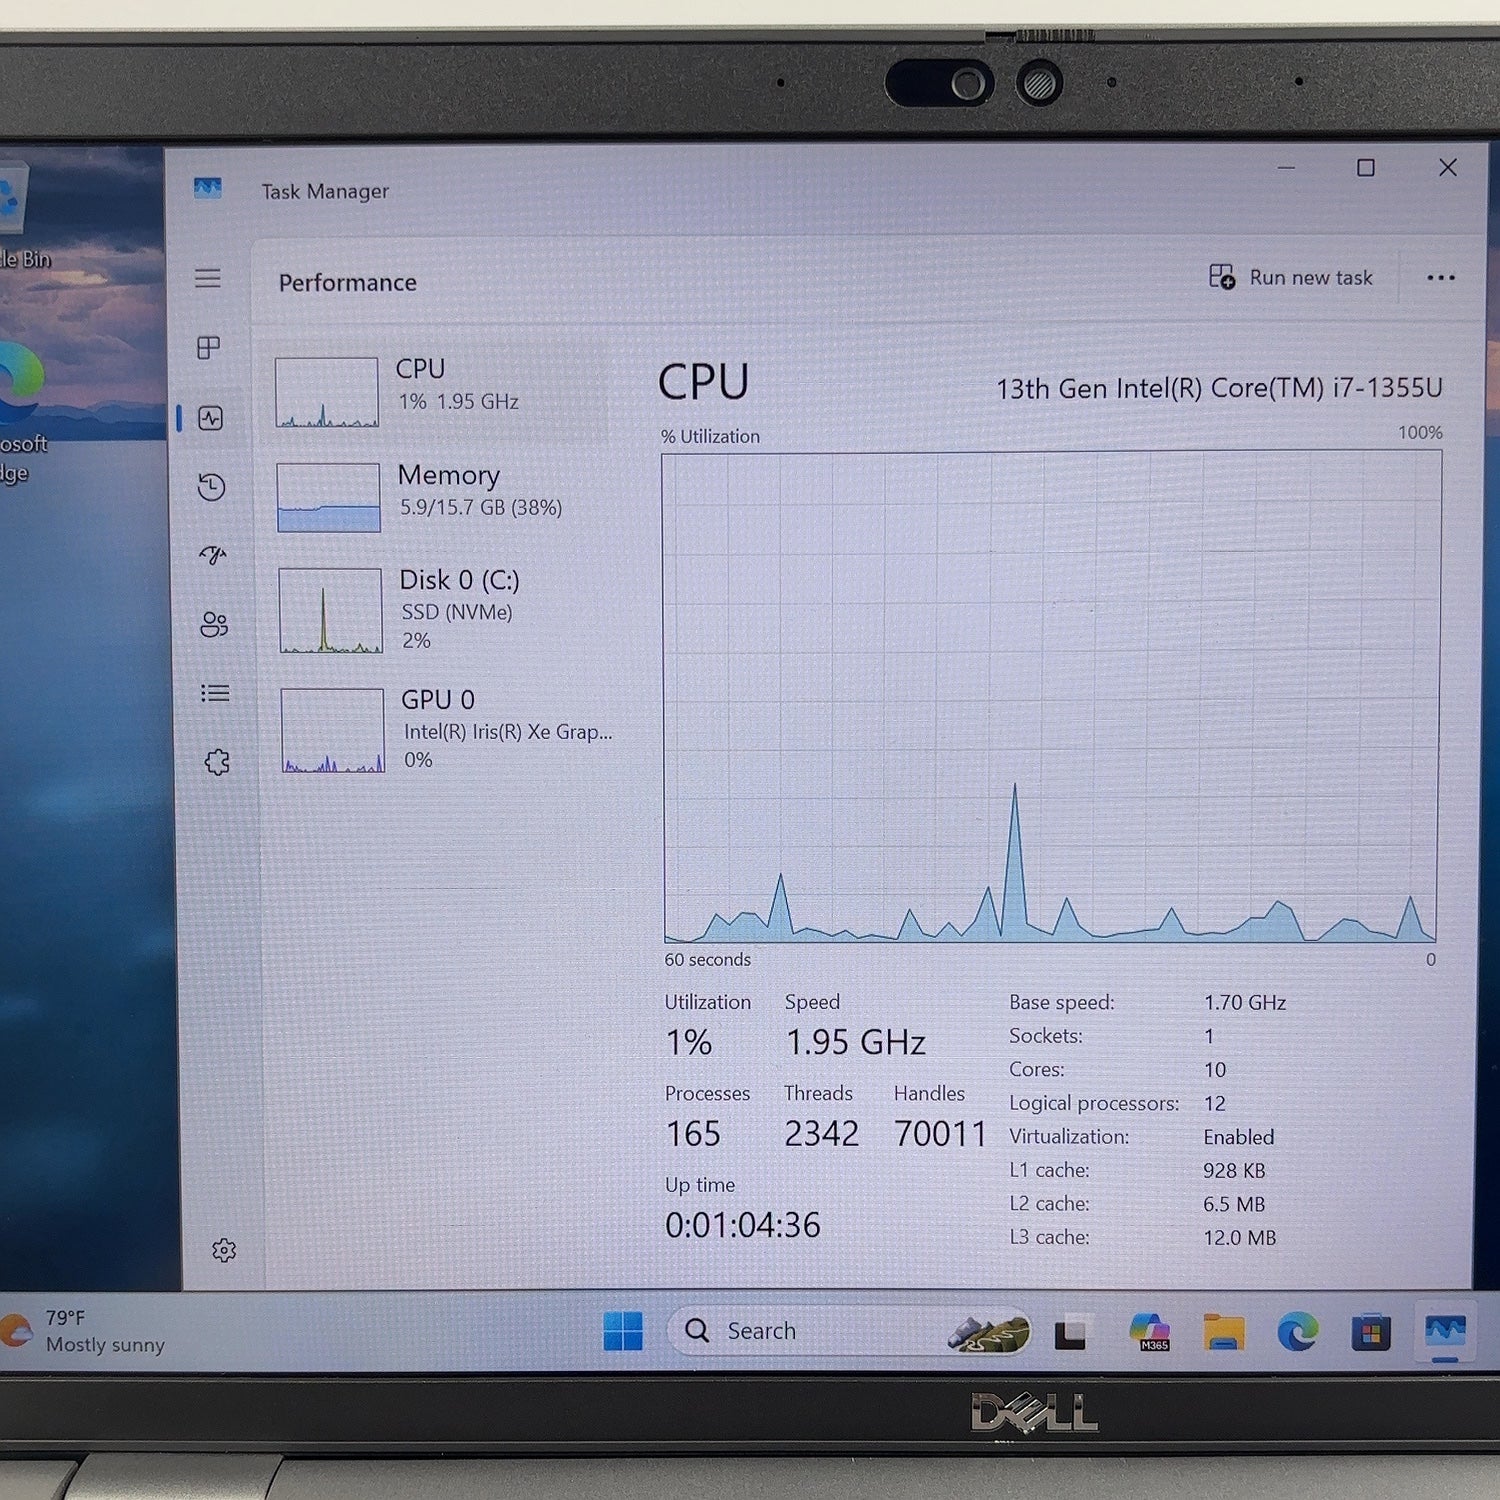Open the Services page icon in sidebar
Viewport: 1500px width, 1500px height.
tap(217, 762)
